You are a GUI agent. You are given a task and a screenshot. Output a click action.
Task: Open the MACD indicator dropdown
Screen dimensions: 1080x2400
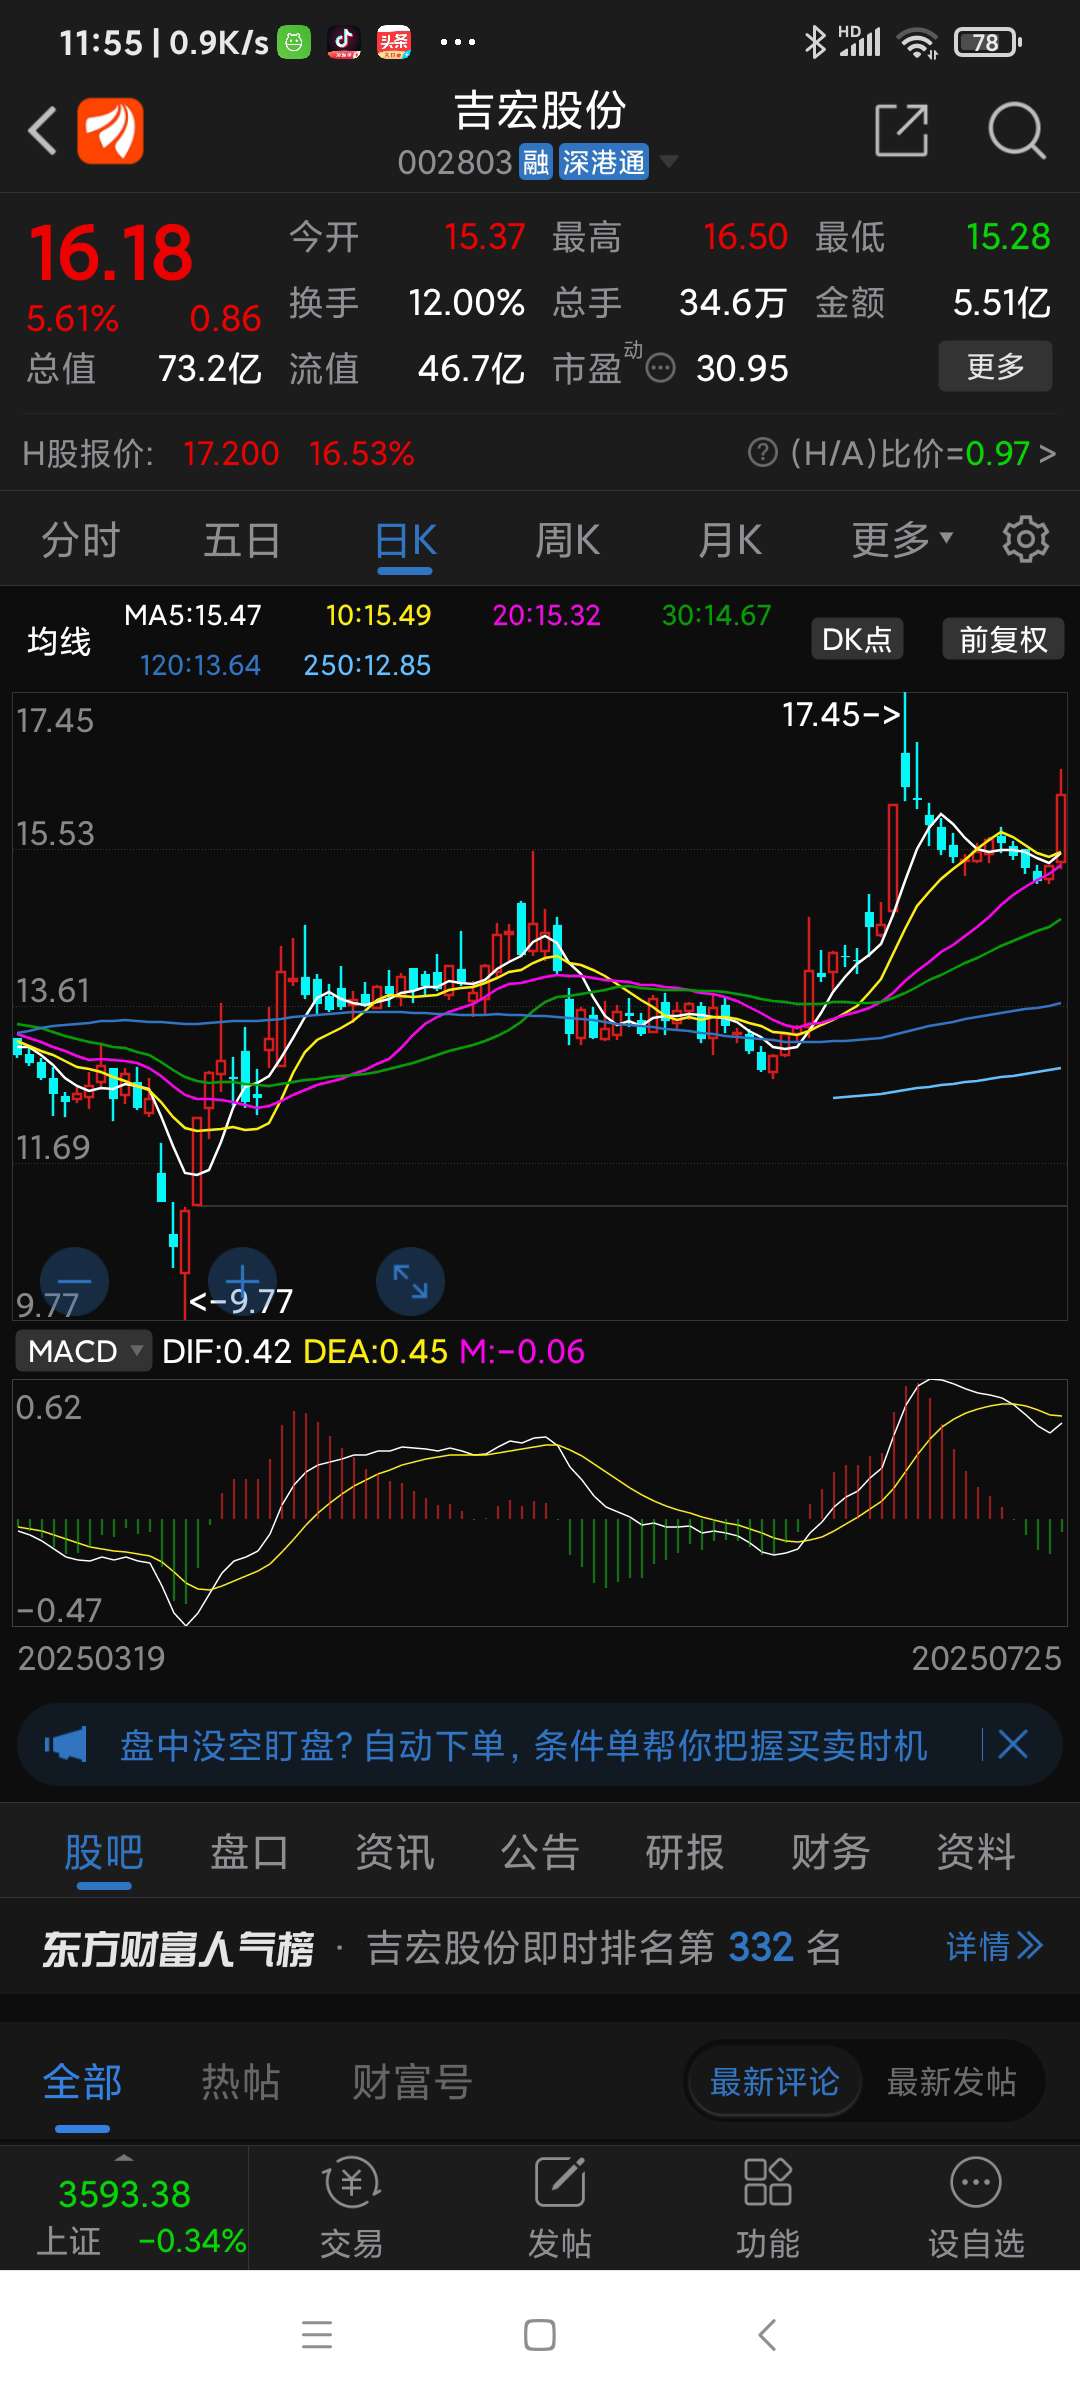(84, 1351)
